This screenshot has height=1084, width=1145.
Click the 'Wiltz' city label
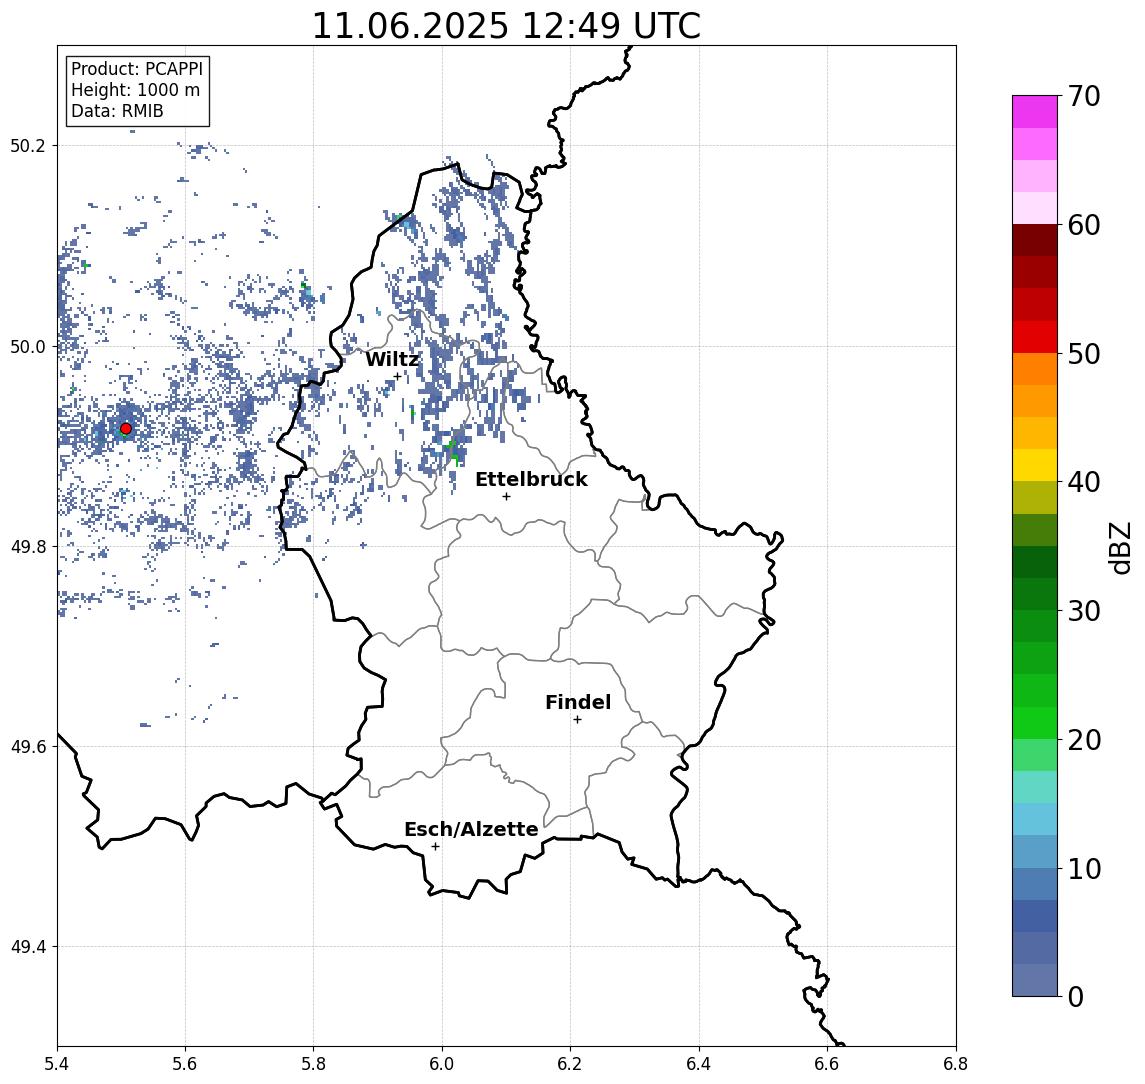[x=392, y=359]
